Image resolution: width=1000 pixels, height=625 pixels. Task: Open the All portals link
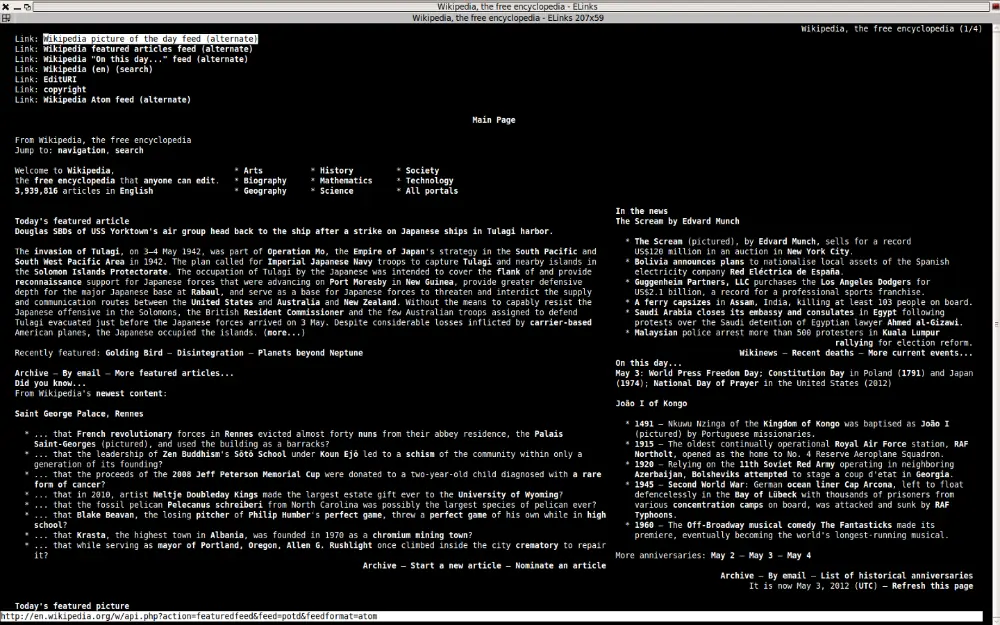point(432,191)
